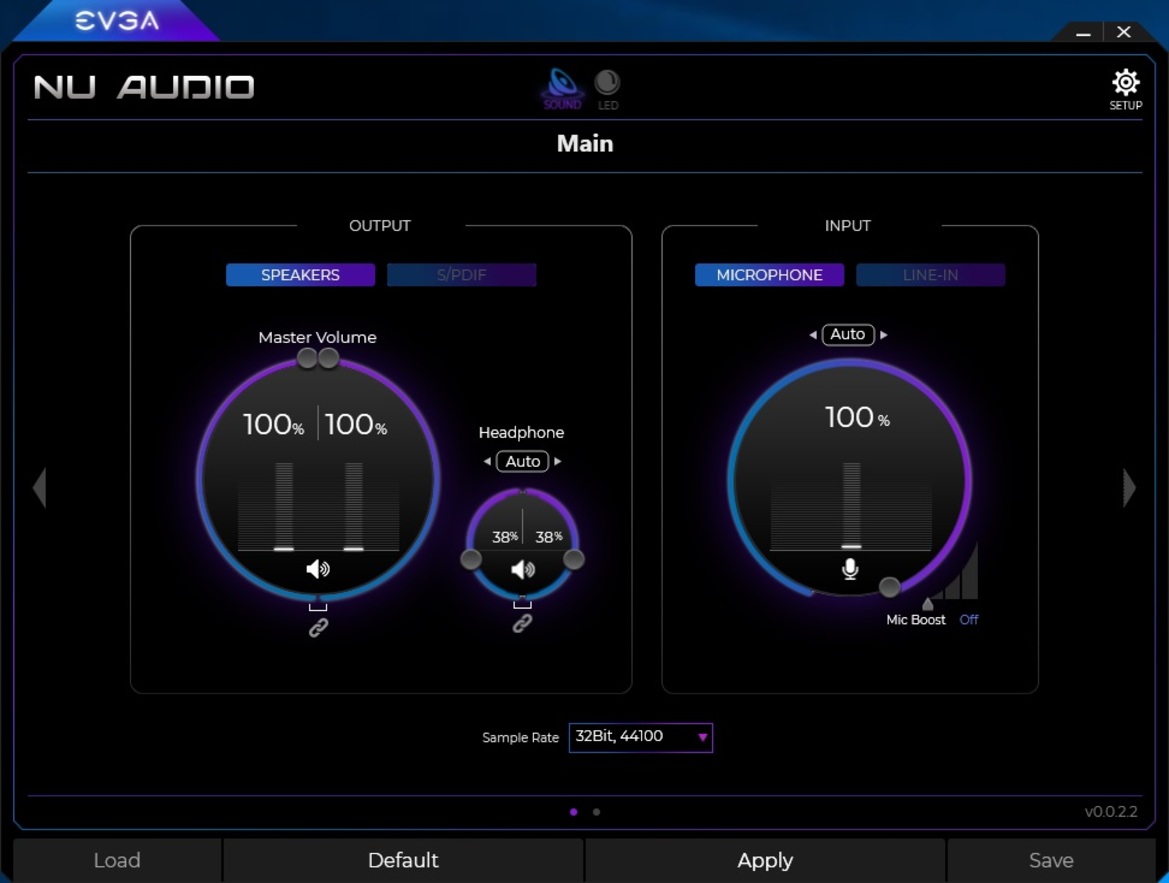Image resolution: width=1169 pixels, height=883 pixels.
Task: Select the SPEAKERS output tab
Action: (x=300, y=274)
